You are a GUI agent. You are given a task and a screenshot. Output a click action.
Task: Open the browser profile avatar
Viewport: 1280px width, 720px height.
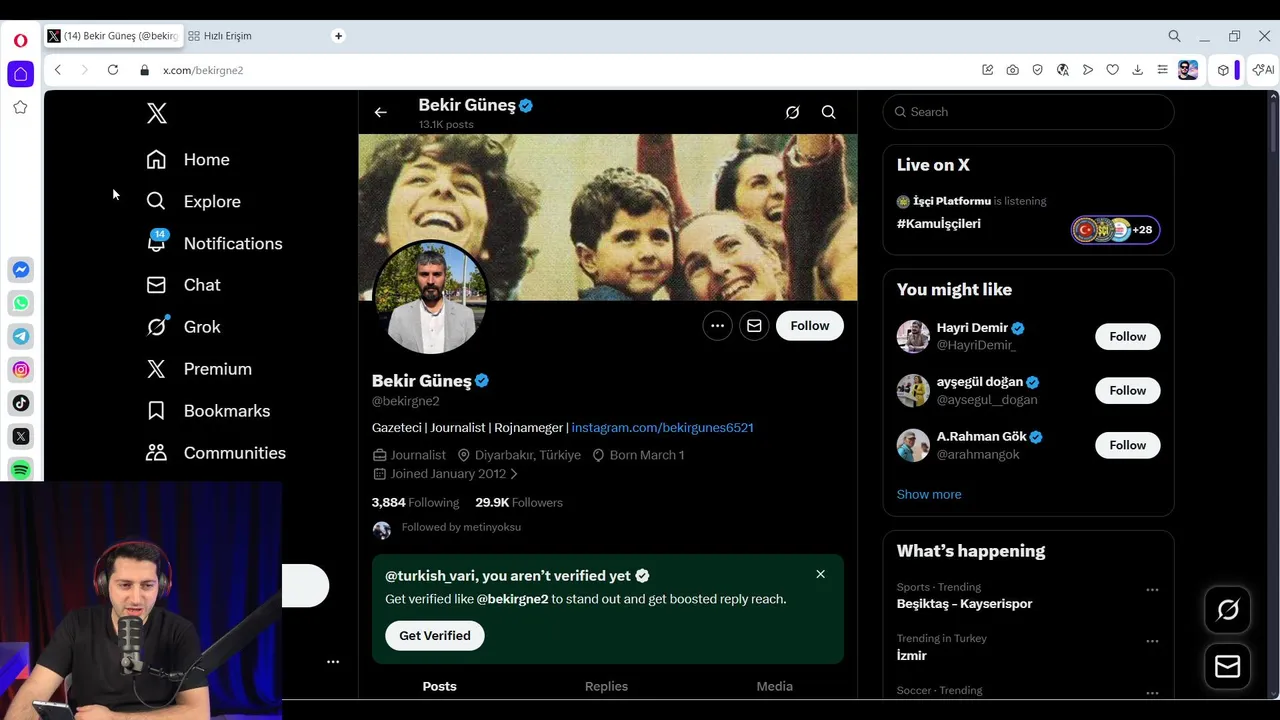[1188, 70]
